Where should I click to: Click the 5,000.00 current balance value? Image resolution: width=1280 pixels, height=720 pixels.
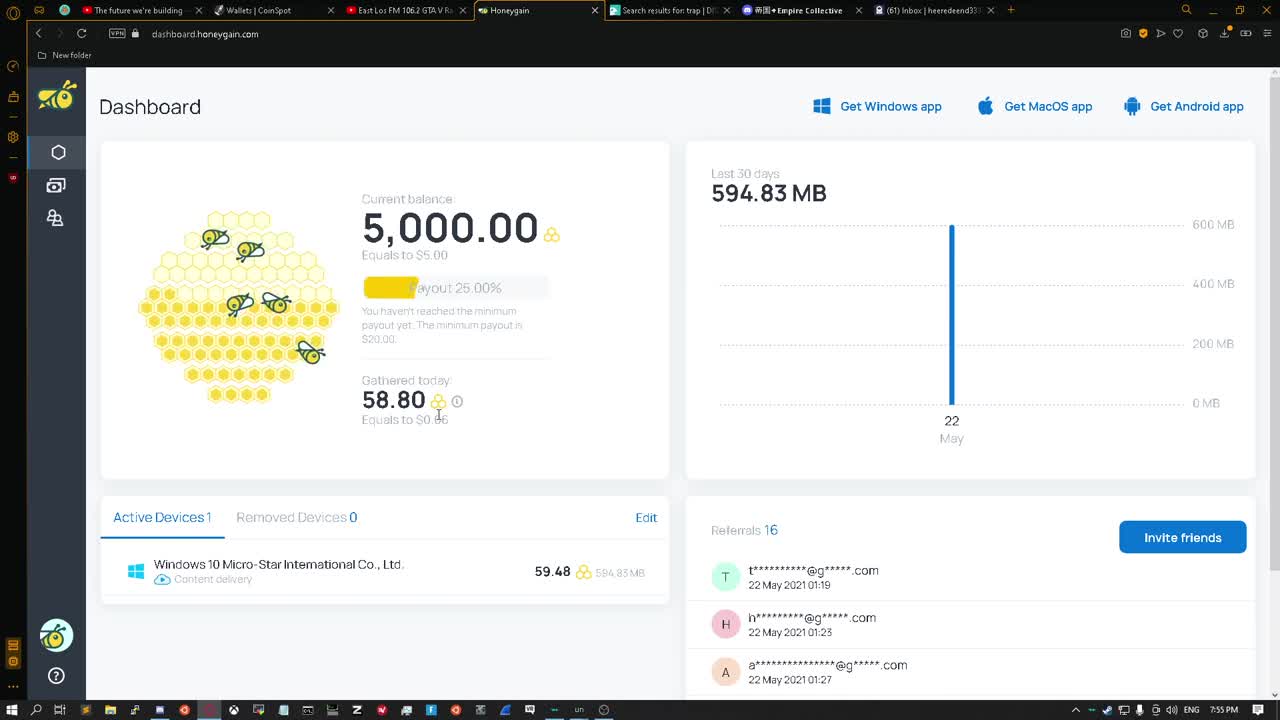click(450, 228)
